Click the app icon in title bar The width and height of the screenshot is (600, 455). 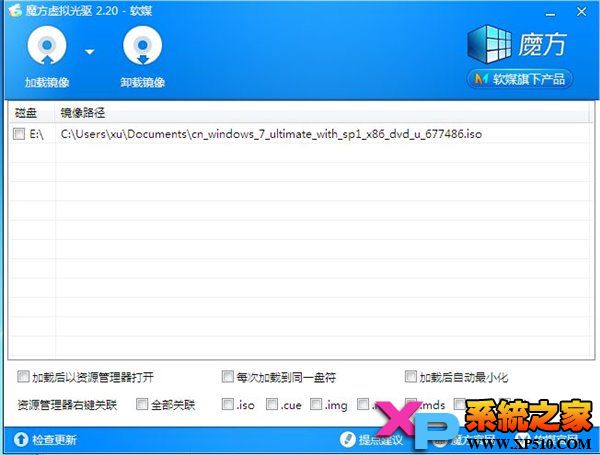point(15,10)
